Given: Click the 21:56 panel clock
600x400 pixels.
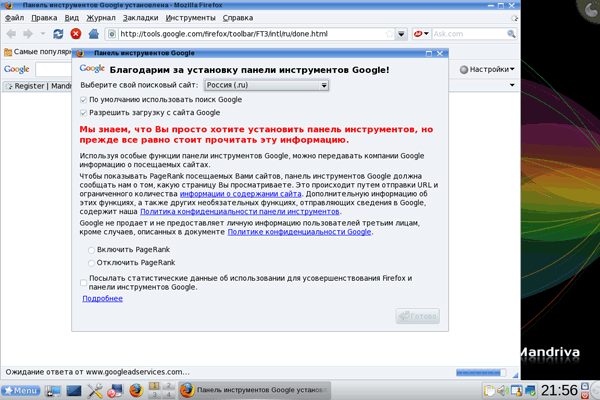Looking at the screenshot, I should (559, 391).
